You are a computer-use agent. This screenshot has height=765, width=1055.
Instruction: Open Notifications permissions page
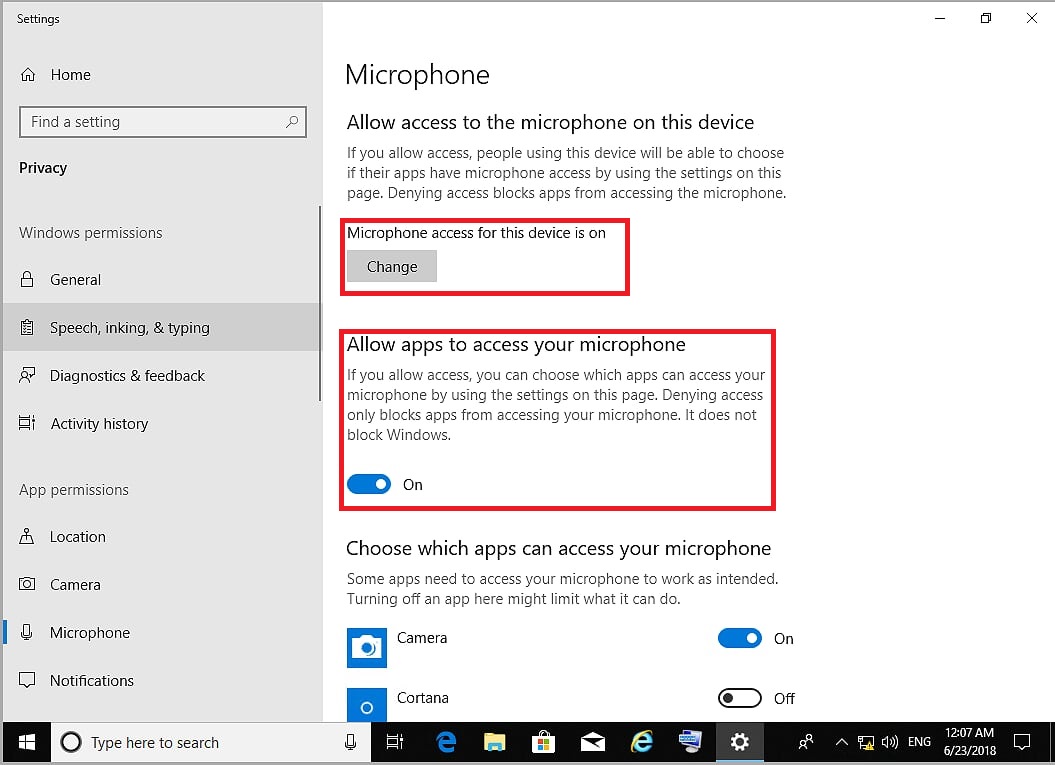pos(162,680)
